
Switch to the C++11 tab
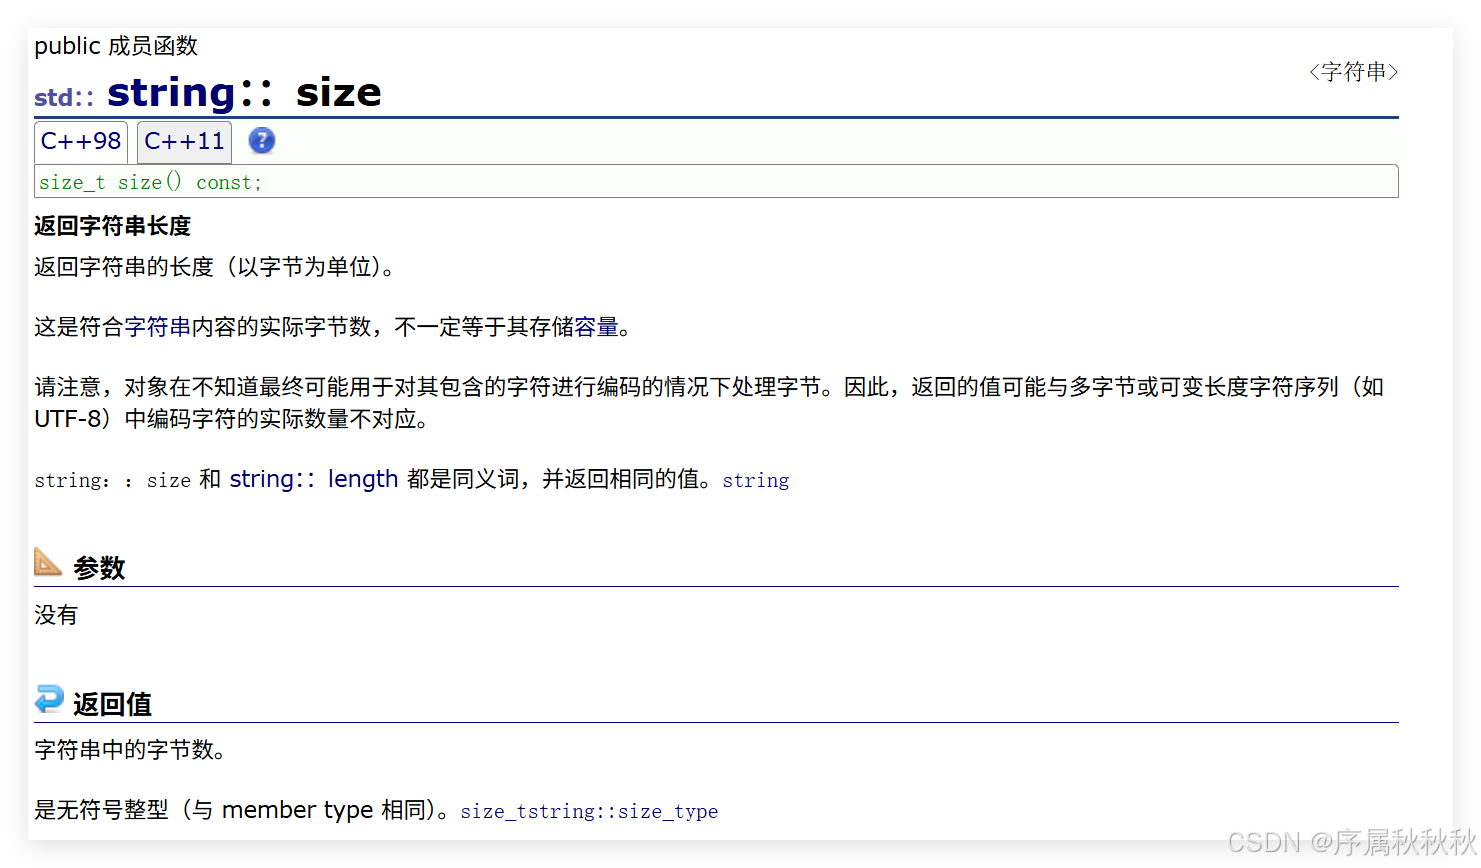(183, 141)
